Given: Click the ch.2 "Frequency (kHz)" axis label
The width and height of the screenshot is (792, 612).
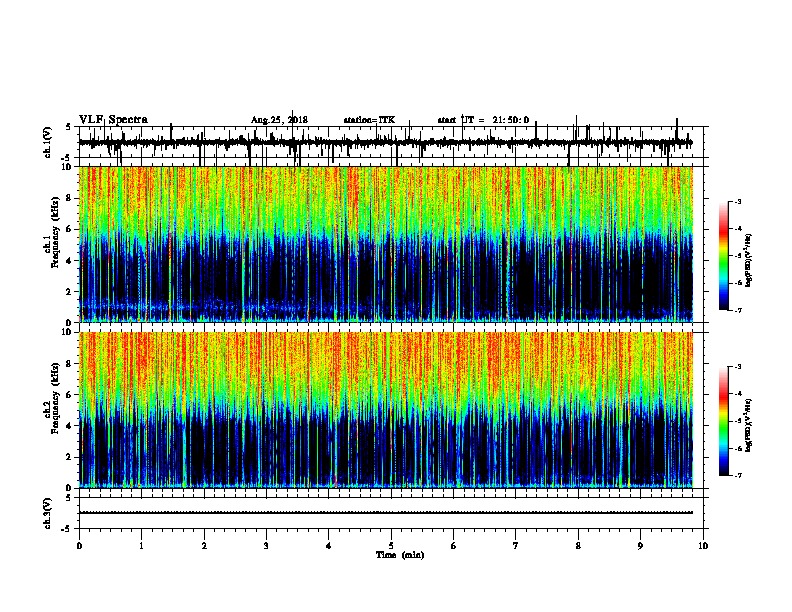Looking at the screenshot, I should pyautogui.click(x=55, y=398).
